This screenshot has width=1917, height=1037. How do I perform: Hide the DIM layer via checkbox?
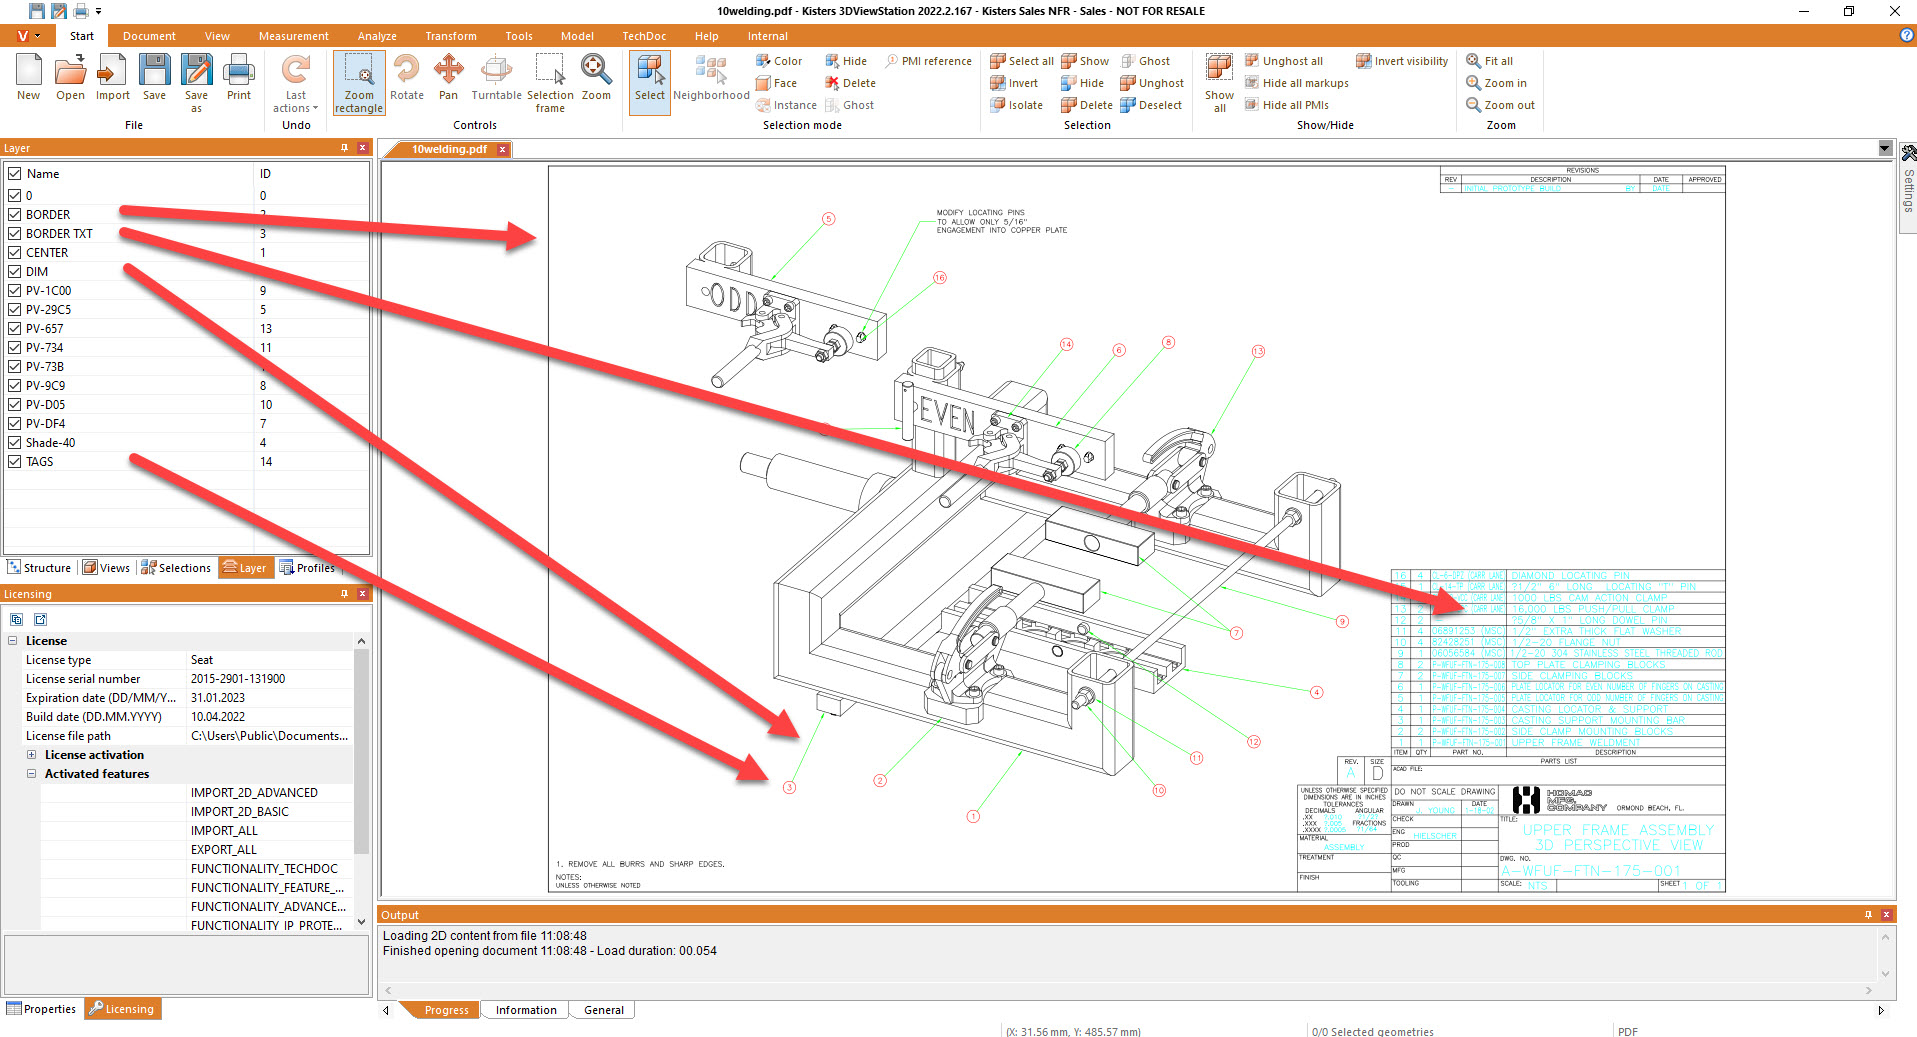pyautogui.click(x=15, y=271)
